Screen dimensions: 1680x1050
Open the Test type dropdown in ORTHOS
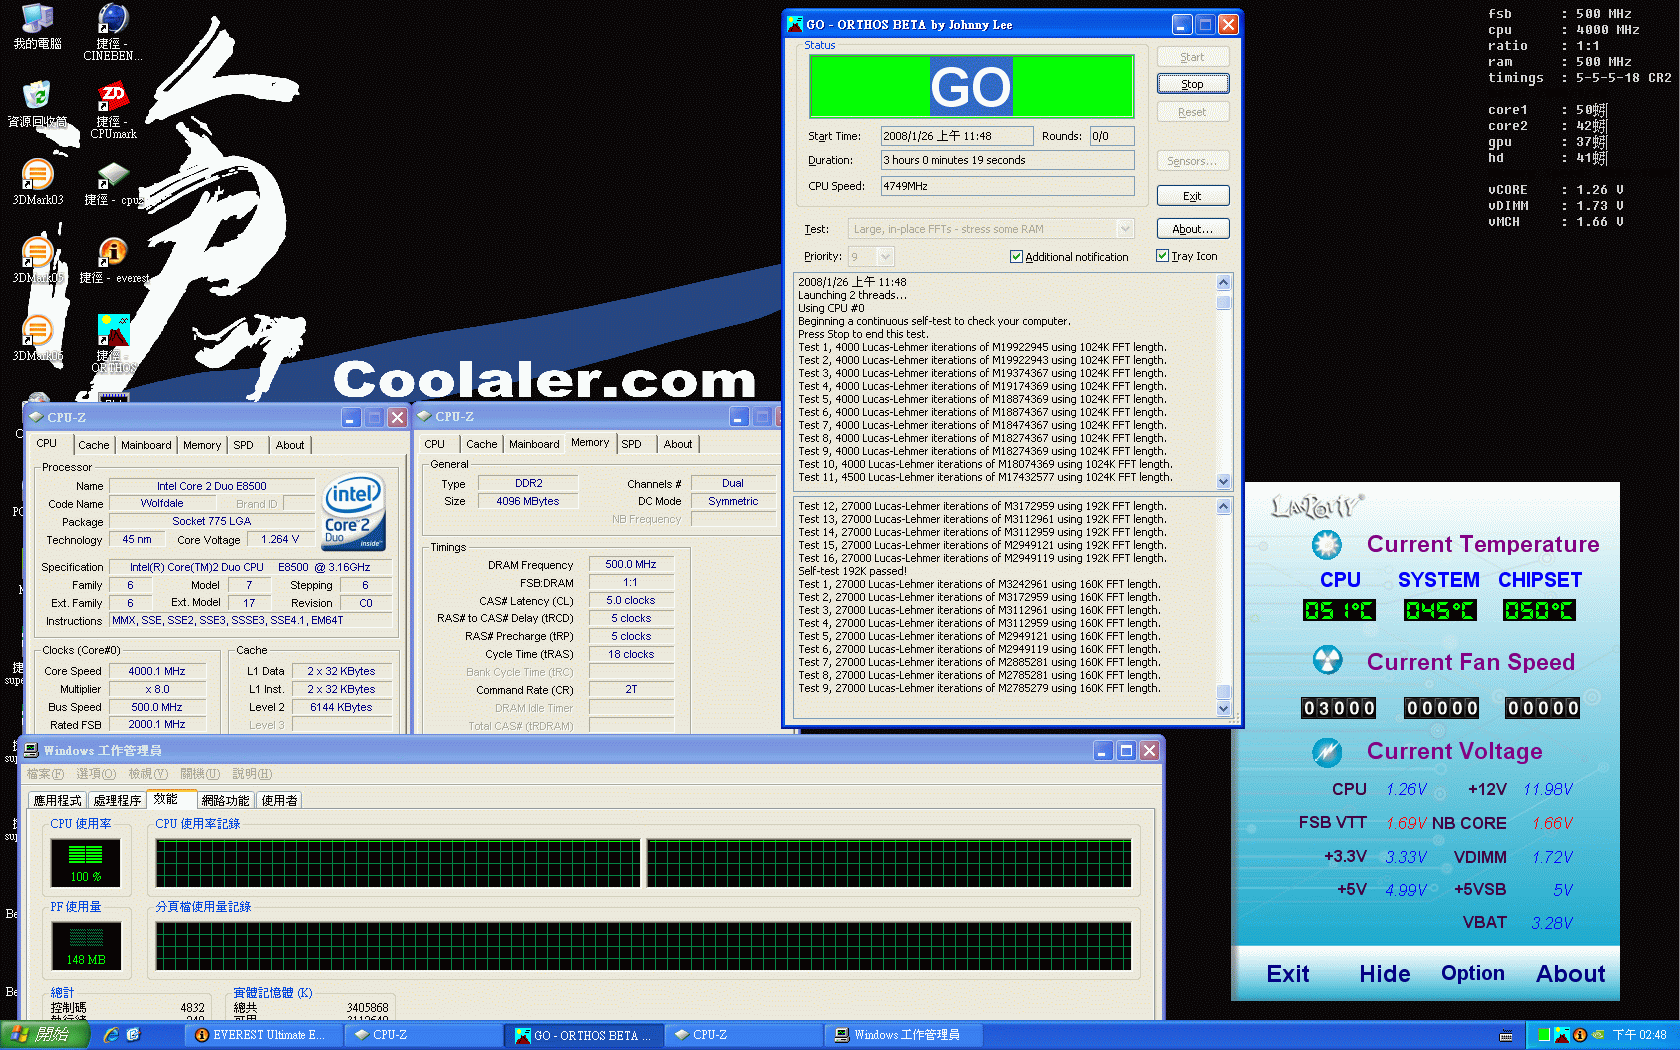coord(1125,229)
